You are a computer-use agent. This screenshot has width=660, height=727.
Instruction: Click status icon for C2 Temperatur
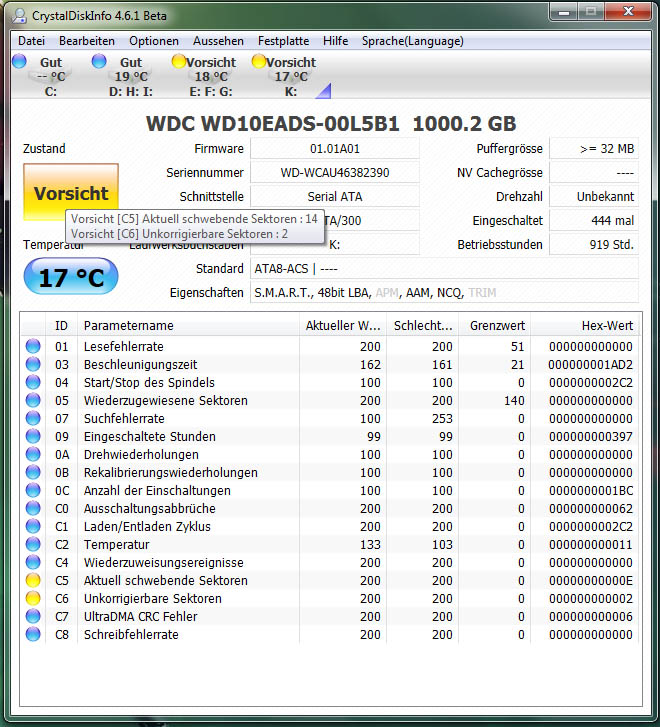[33, 544]
